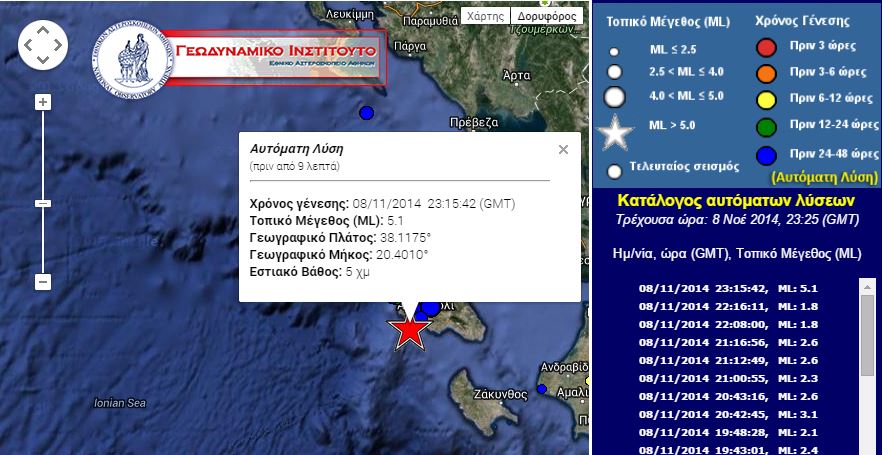Click the yellow Πριν 6-12 ώρες legend swatch

tap(766, 100)
